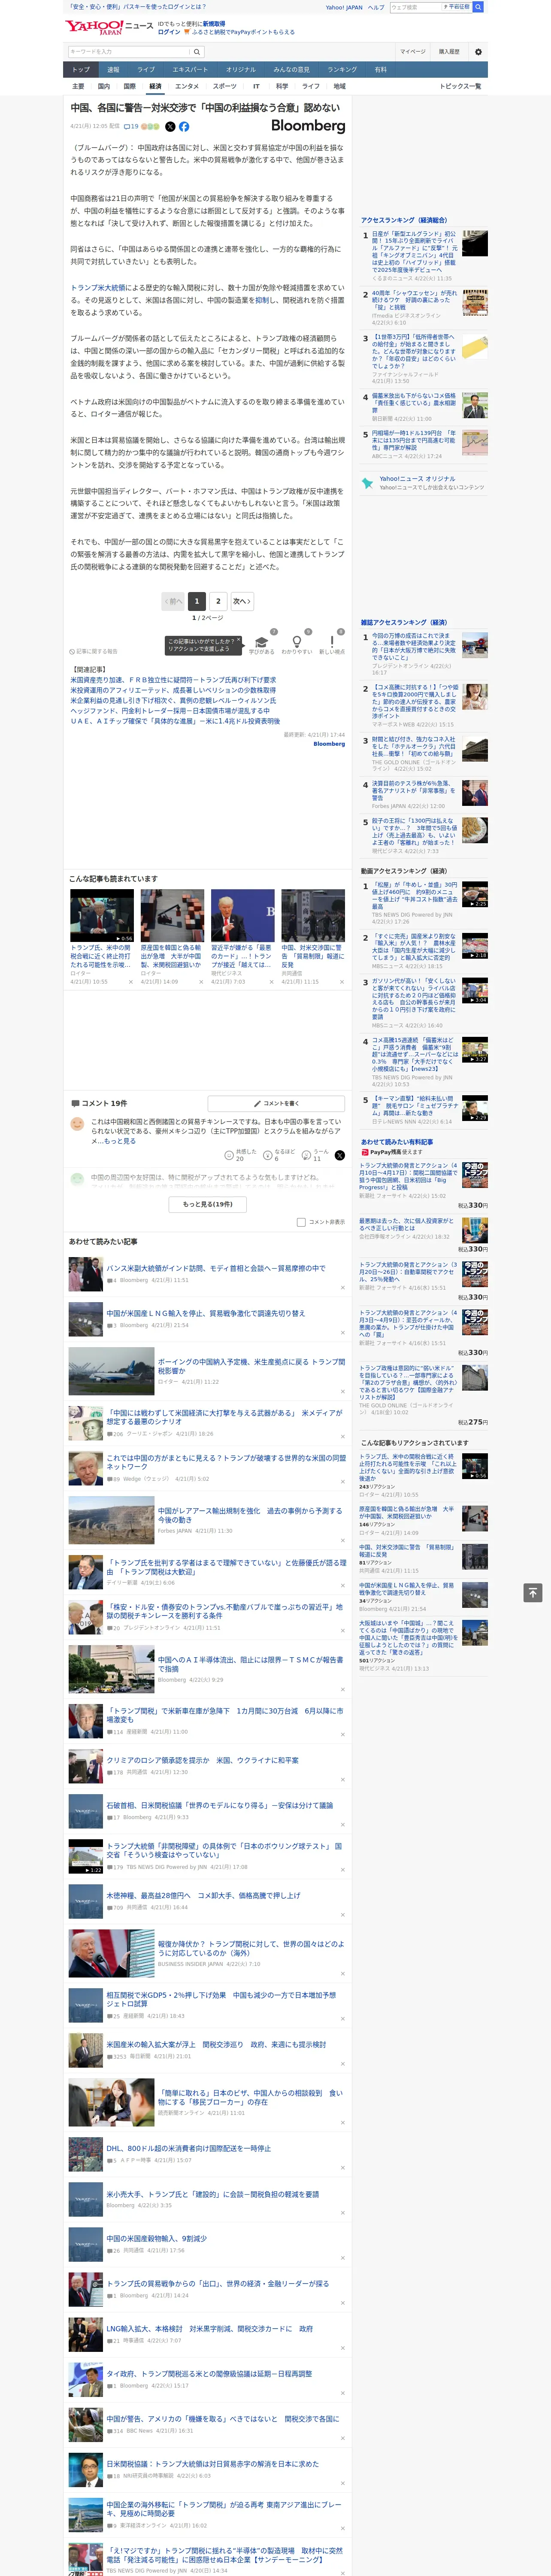Click the PayPay獲得 あります badge icon

[x=365, y=1152]
